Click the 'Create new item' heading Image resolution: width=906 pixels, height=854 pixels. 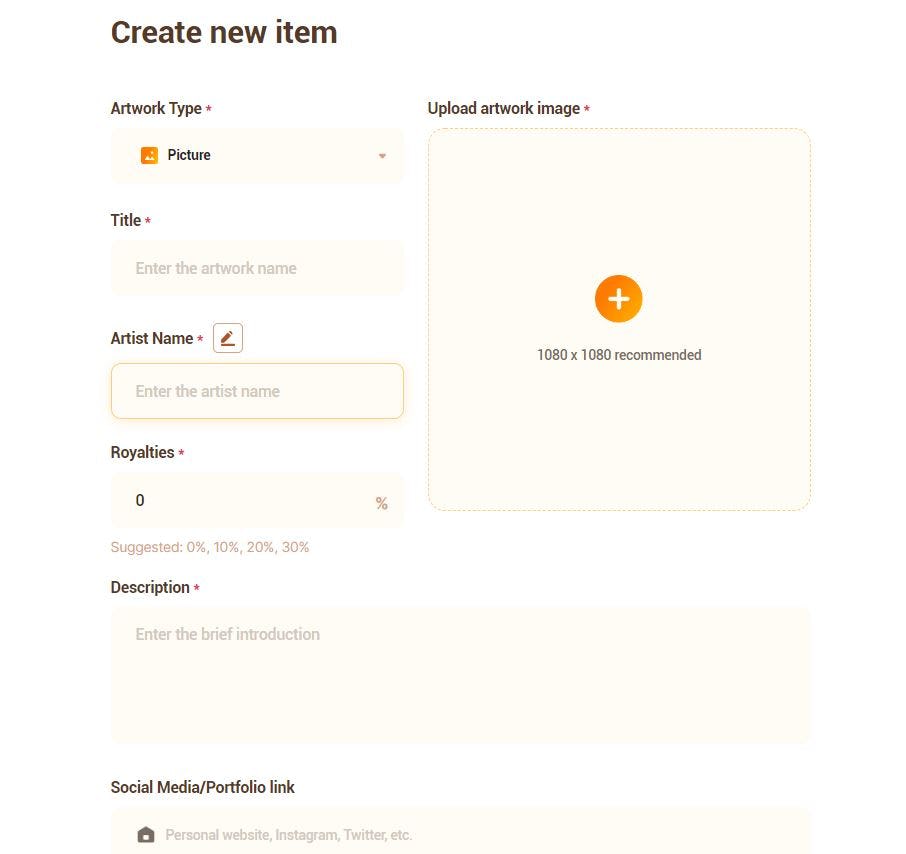pyautogui.click(x=224, y=32)
